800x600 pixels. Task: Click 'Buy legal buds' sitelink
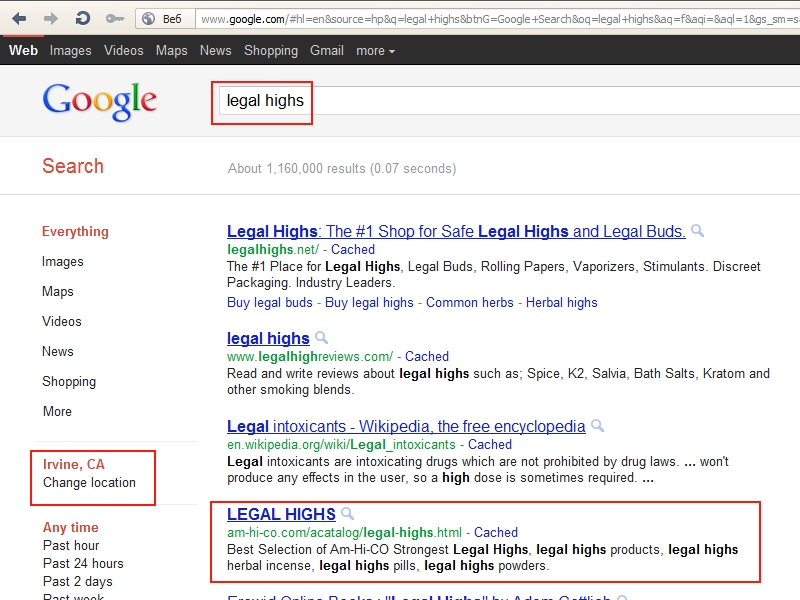[x=269, y=303]
